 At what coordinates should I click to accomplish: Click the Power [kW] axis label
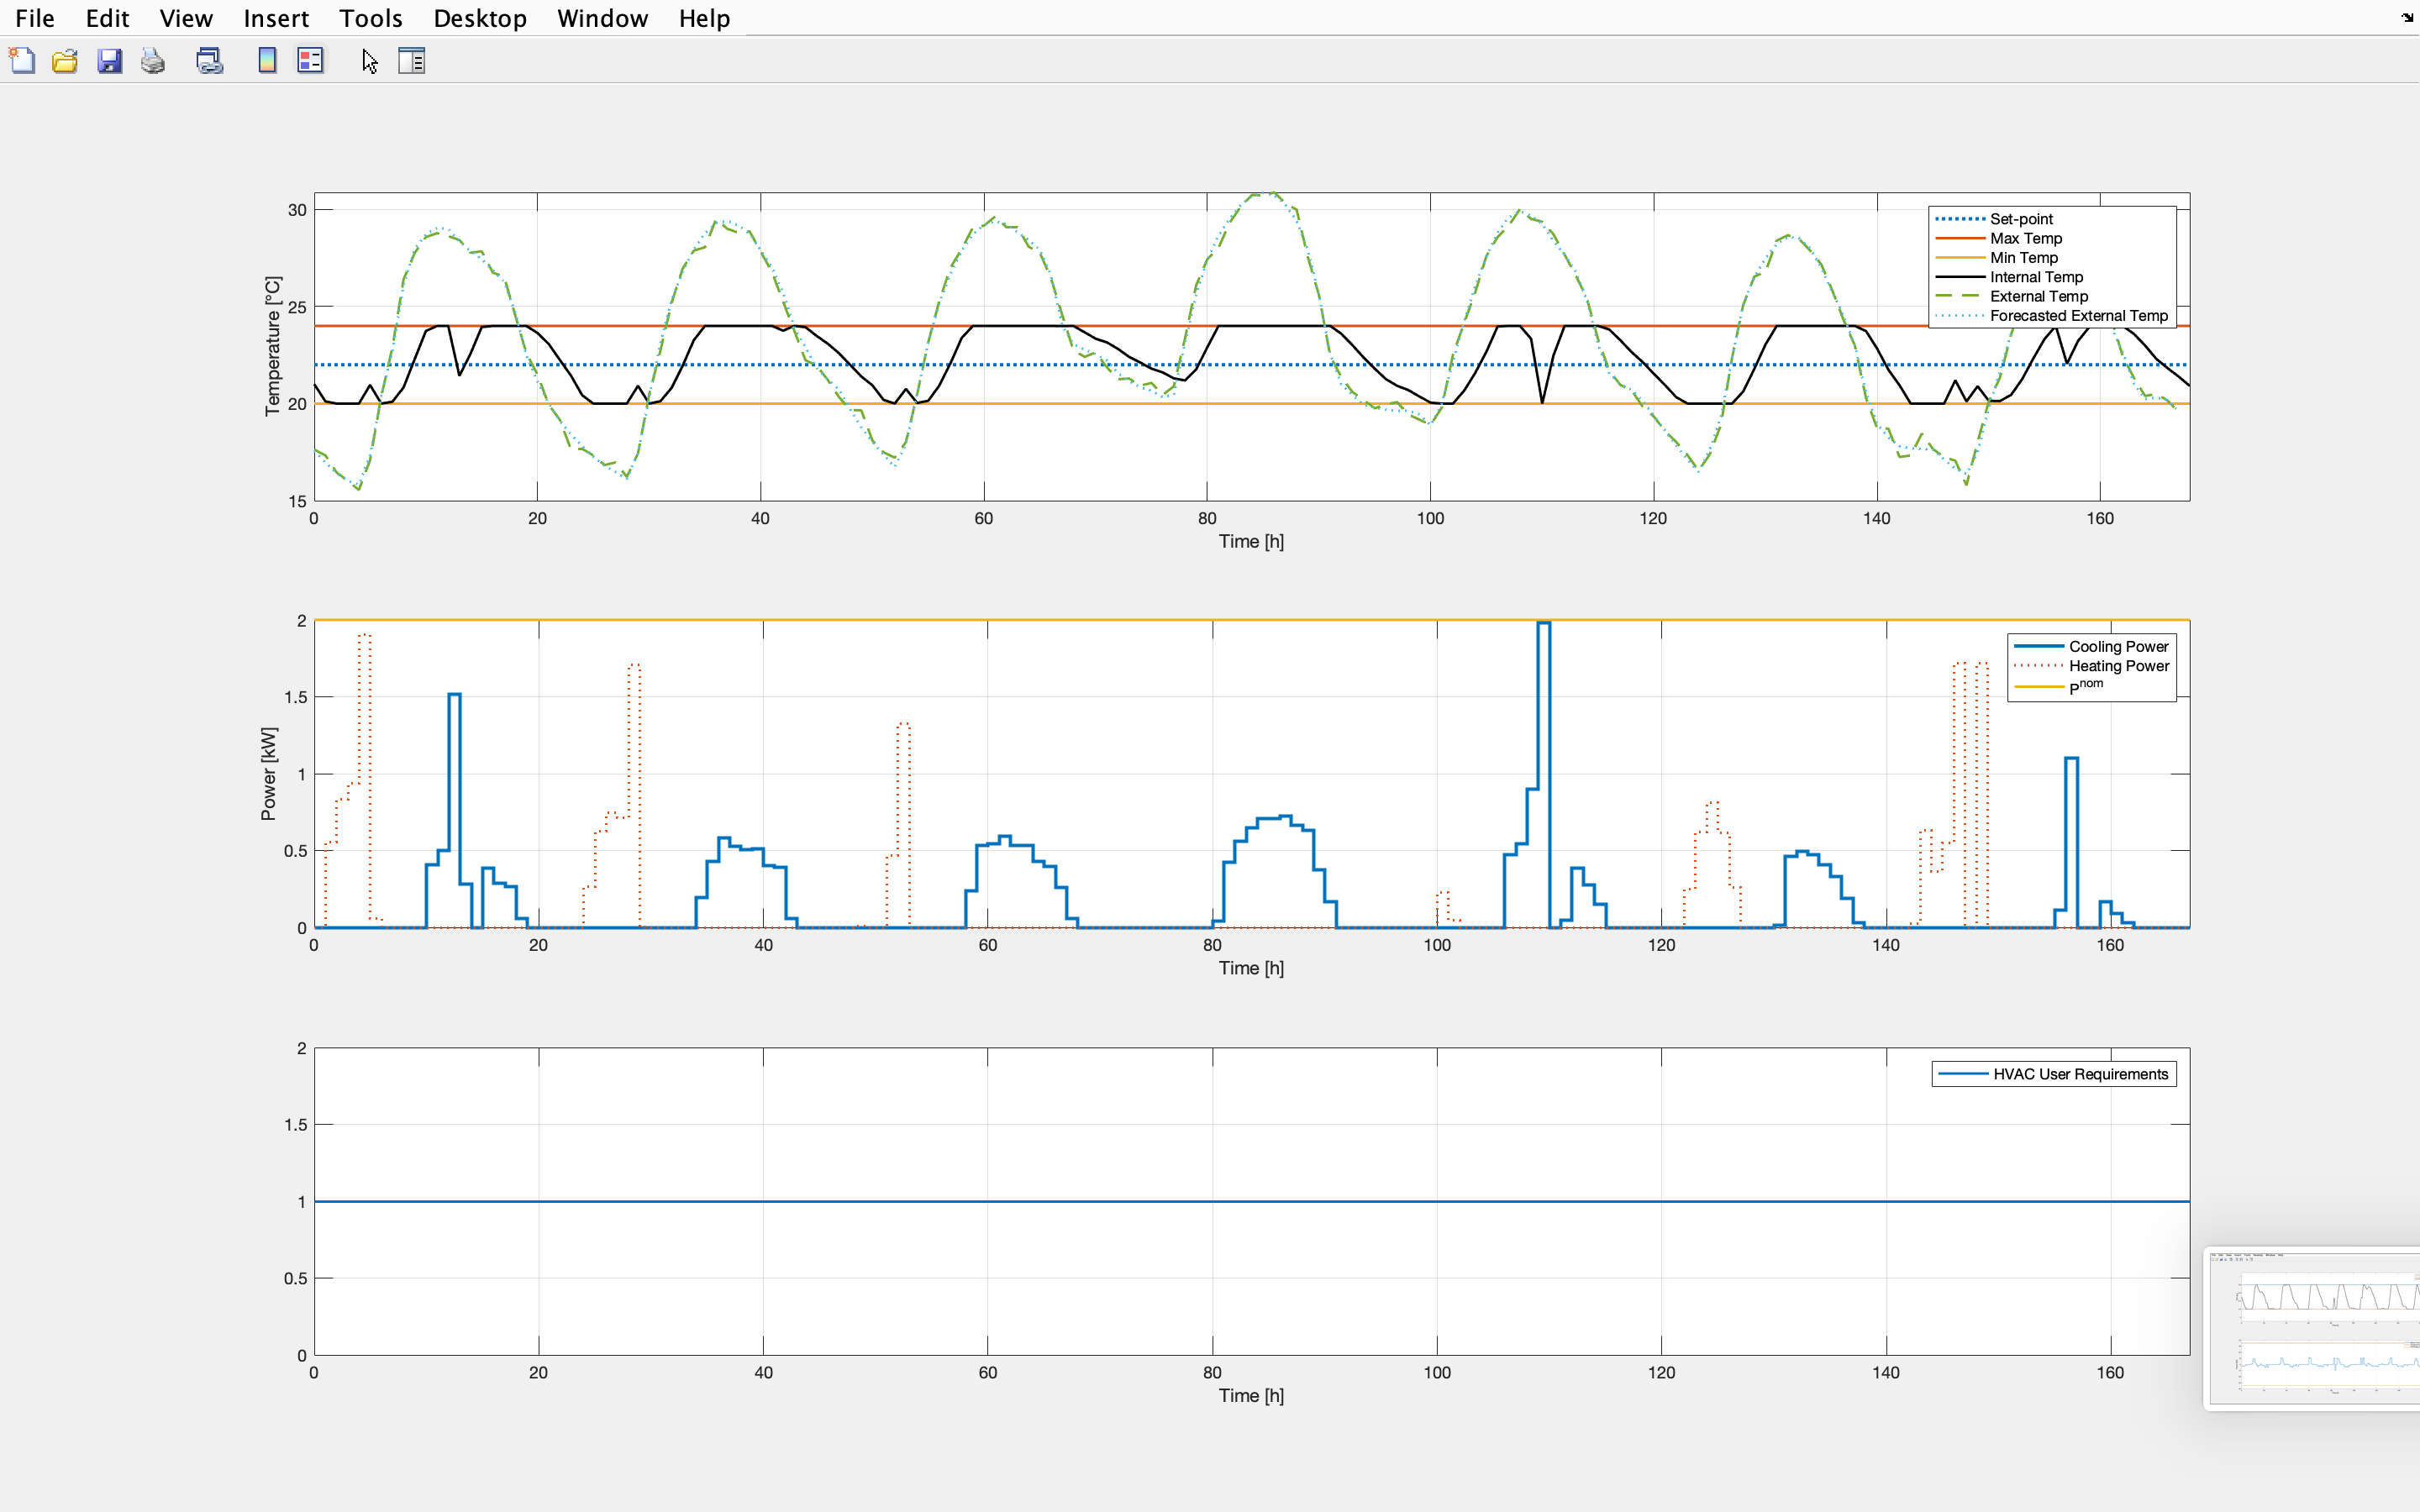click(x=268, y=774)
